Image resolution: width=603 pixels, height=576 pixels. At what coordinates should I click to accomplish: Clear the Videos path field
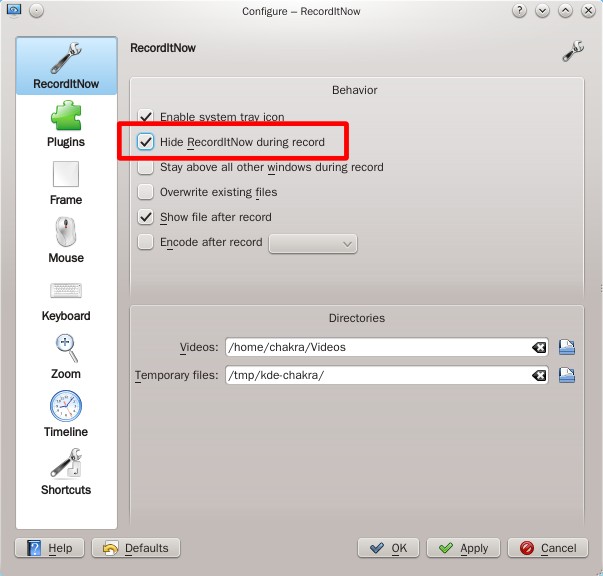(x=539, y=348)
